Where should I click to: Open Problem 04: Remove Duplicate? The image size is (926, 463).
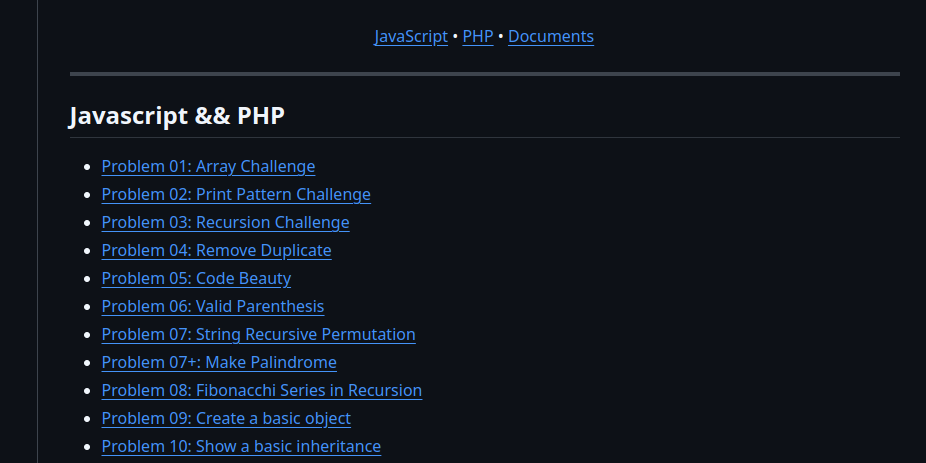coord(216,250)
